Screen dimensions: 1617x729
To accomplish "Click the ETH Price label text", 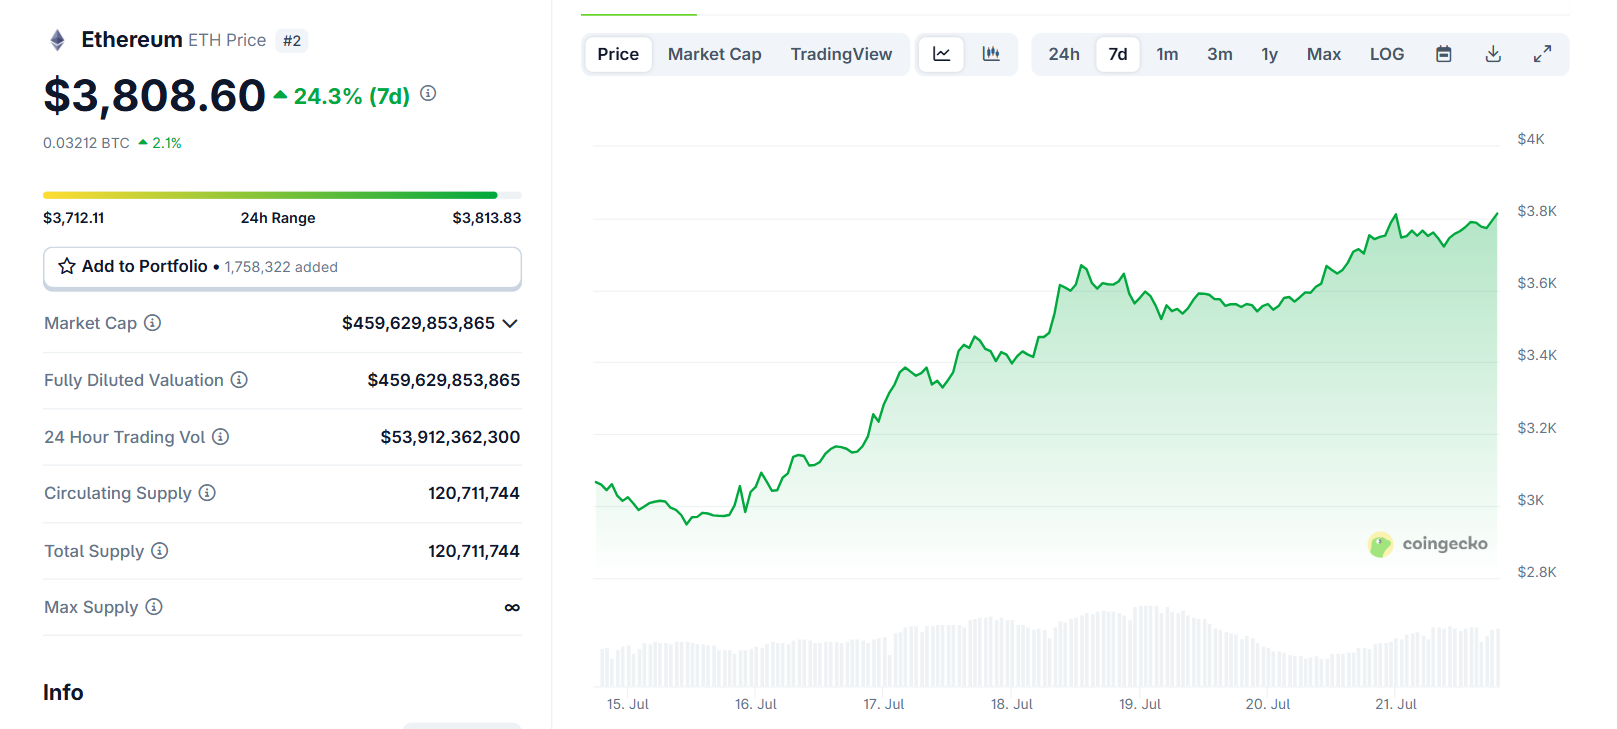I will coord(227,40).
